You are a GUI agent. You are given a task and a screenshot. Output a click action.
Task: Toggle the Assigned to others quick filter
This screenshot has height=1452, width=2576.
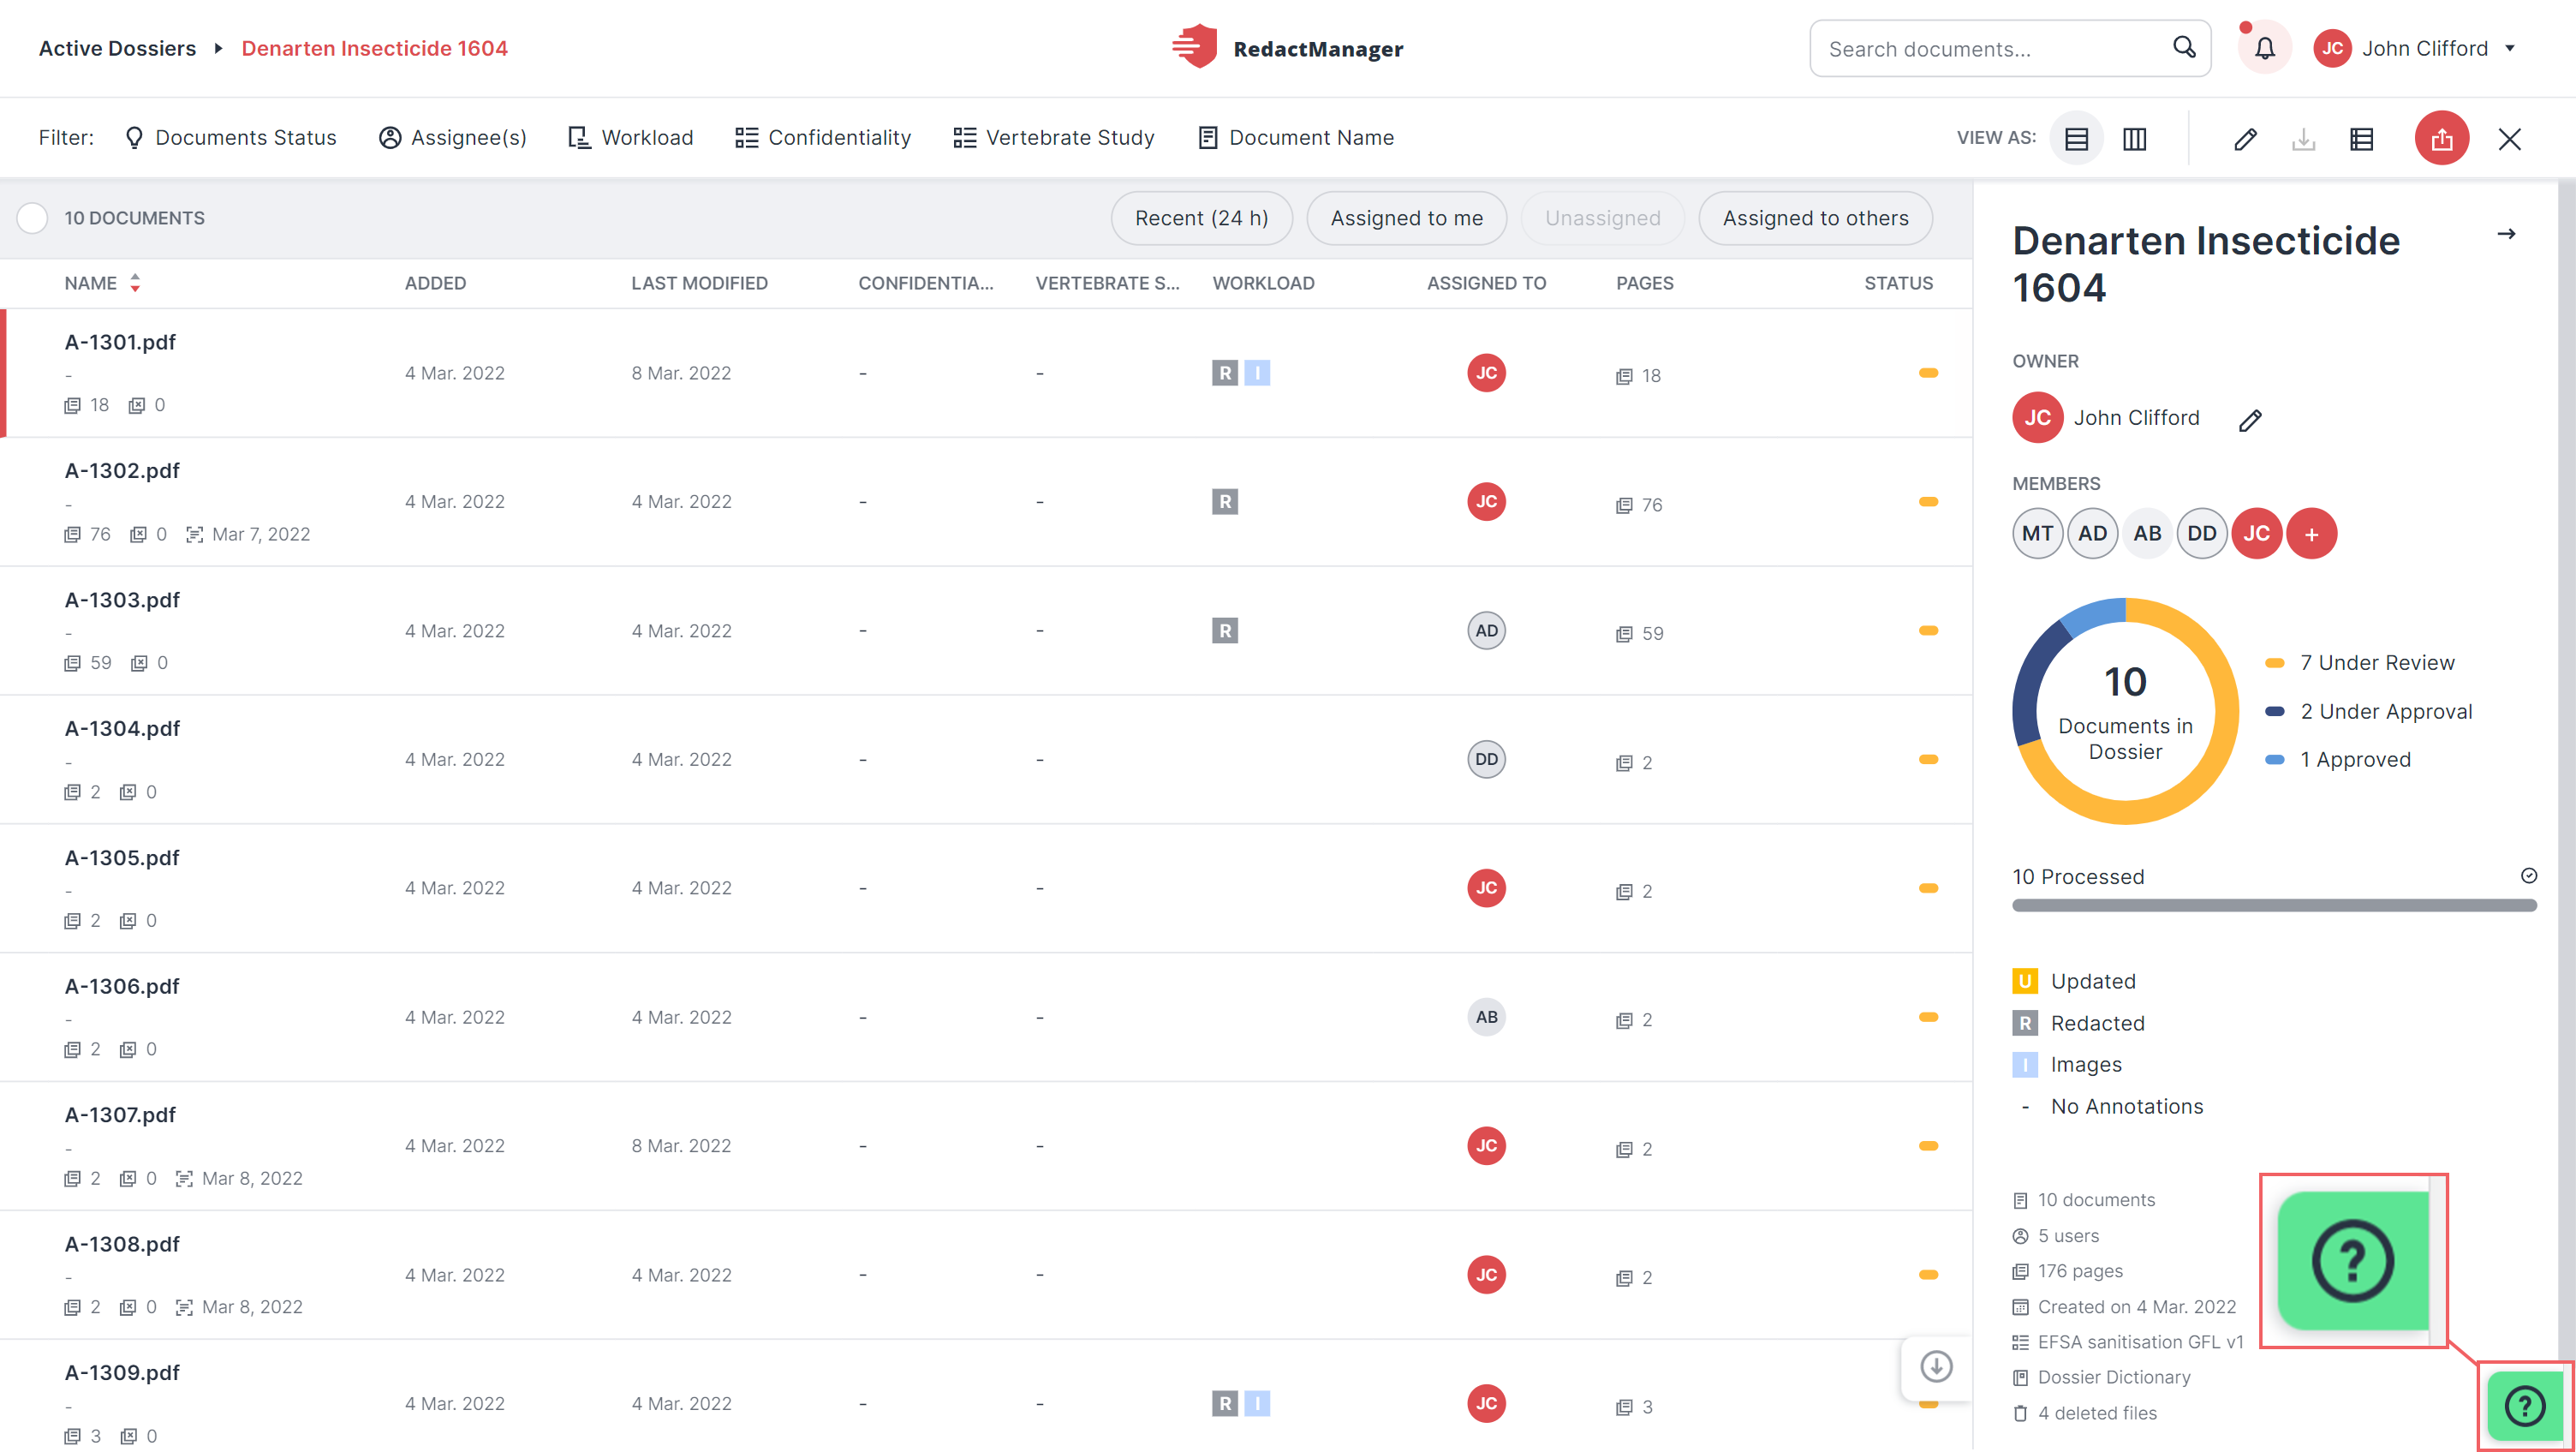tap(1815, 218)
